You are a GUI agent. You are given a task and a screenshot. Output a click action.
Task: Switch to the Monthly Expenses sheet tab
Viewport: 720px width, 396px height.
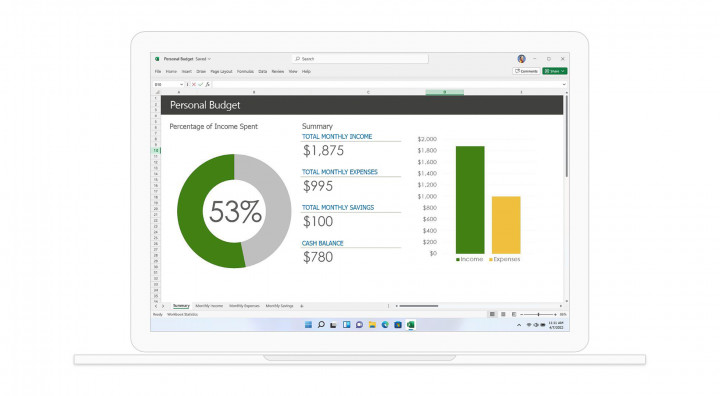pos(244,306)
